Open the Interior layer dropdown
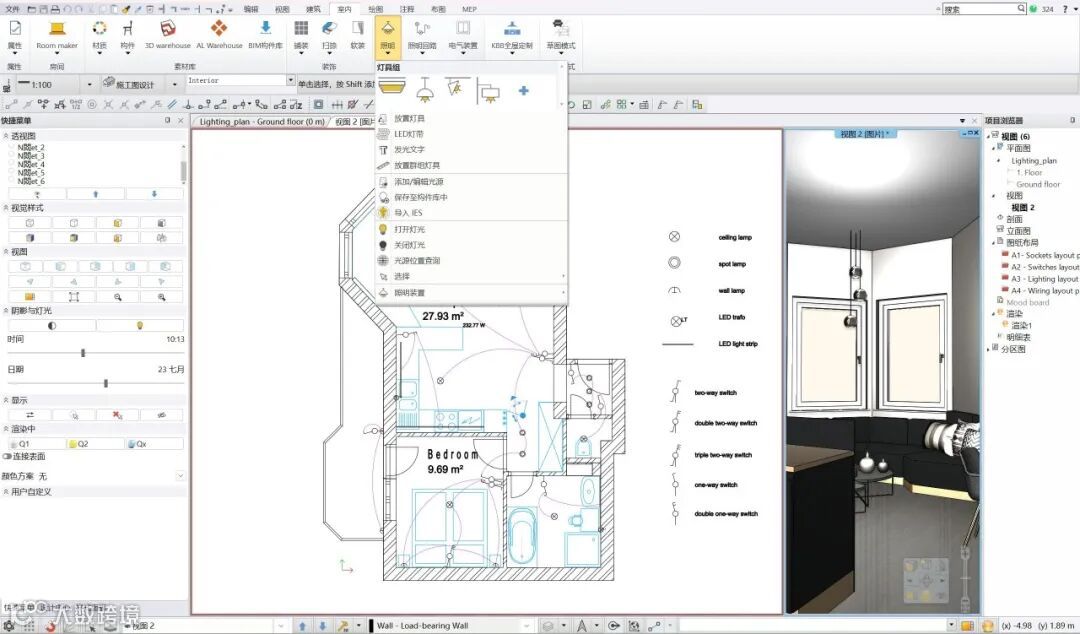Screen dimensions: 1080x634 tap(290, 81)
